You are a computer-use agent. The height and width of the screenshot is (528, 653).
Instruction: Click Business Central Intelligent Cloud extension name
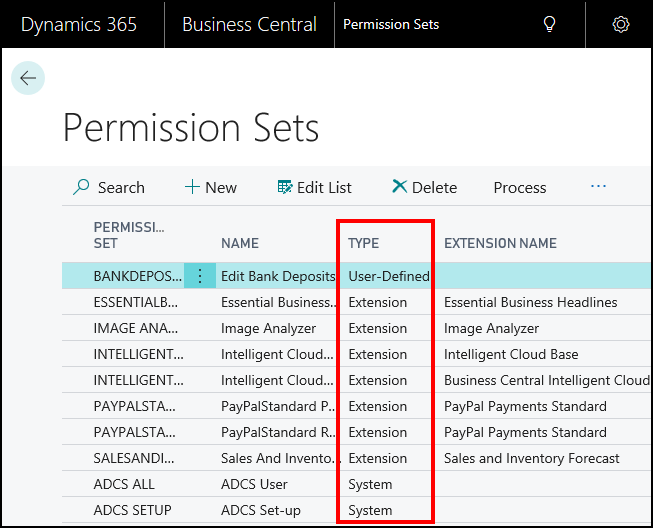547,380
